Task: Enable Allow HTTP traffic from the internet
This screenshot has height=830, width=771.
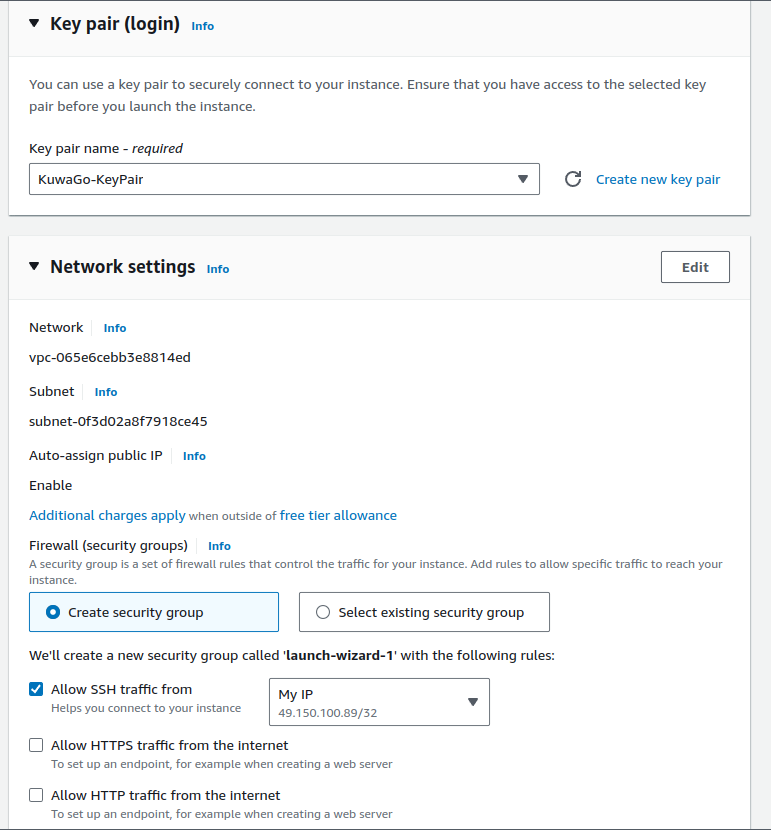Action: [37, 795]
